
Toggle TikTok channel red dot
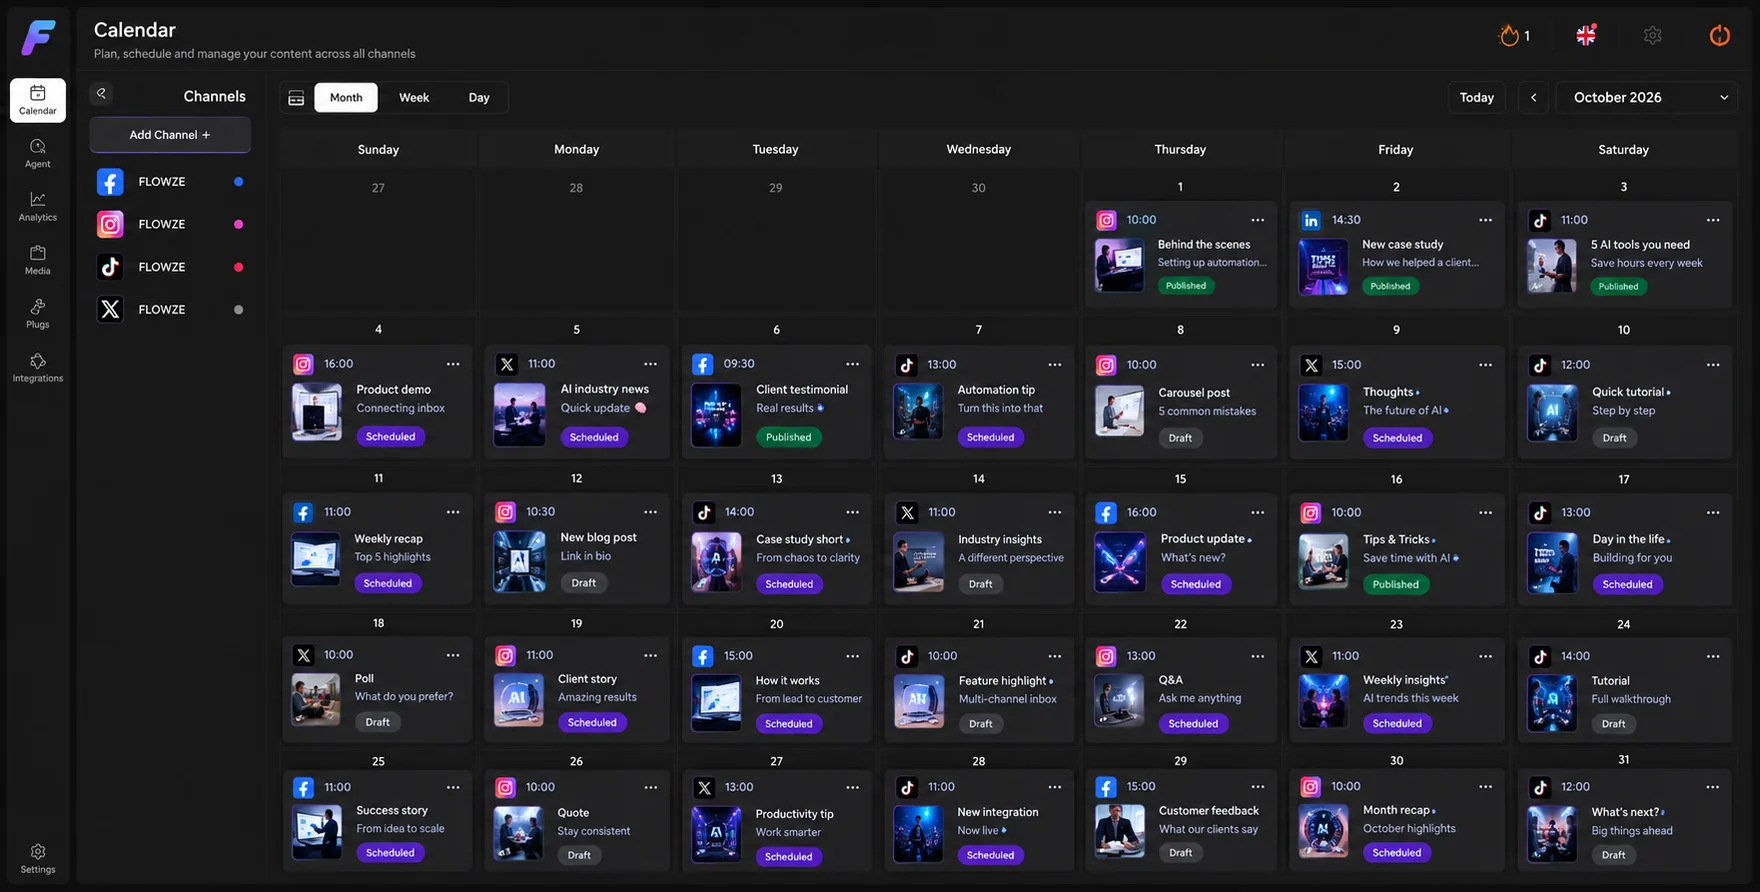[x=238, y=267]
